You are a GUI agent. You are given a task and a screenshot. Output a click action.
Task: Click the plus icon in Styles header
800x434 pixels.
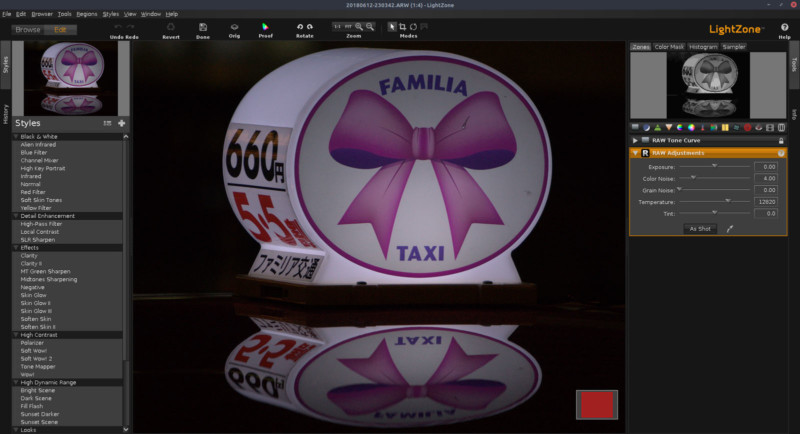(x=121, y=123)
